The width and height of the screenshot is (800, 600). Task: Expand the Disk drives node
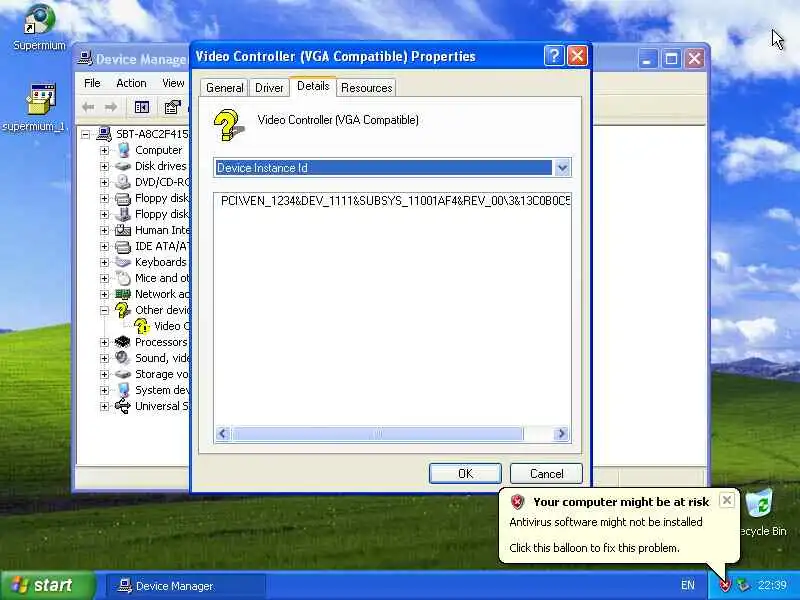click(105, 166)
